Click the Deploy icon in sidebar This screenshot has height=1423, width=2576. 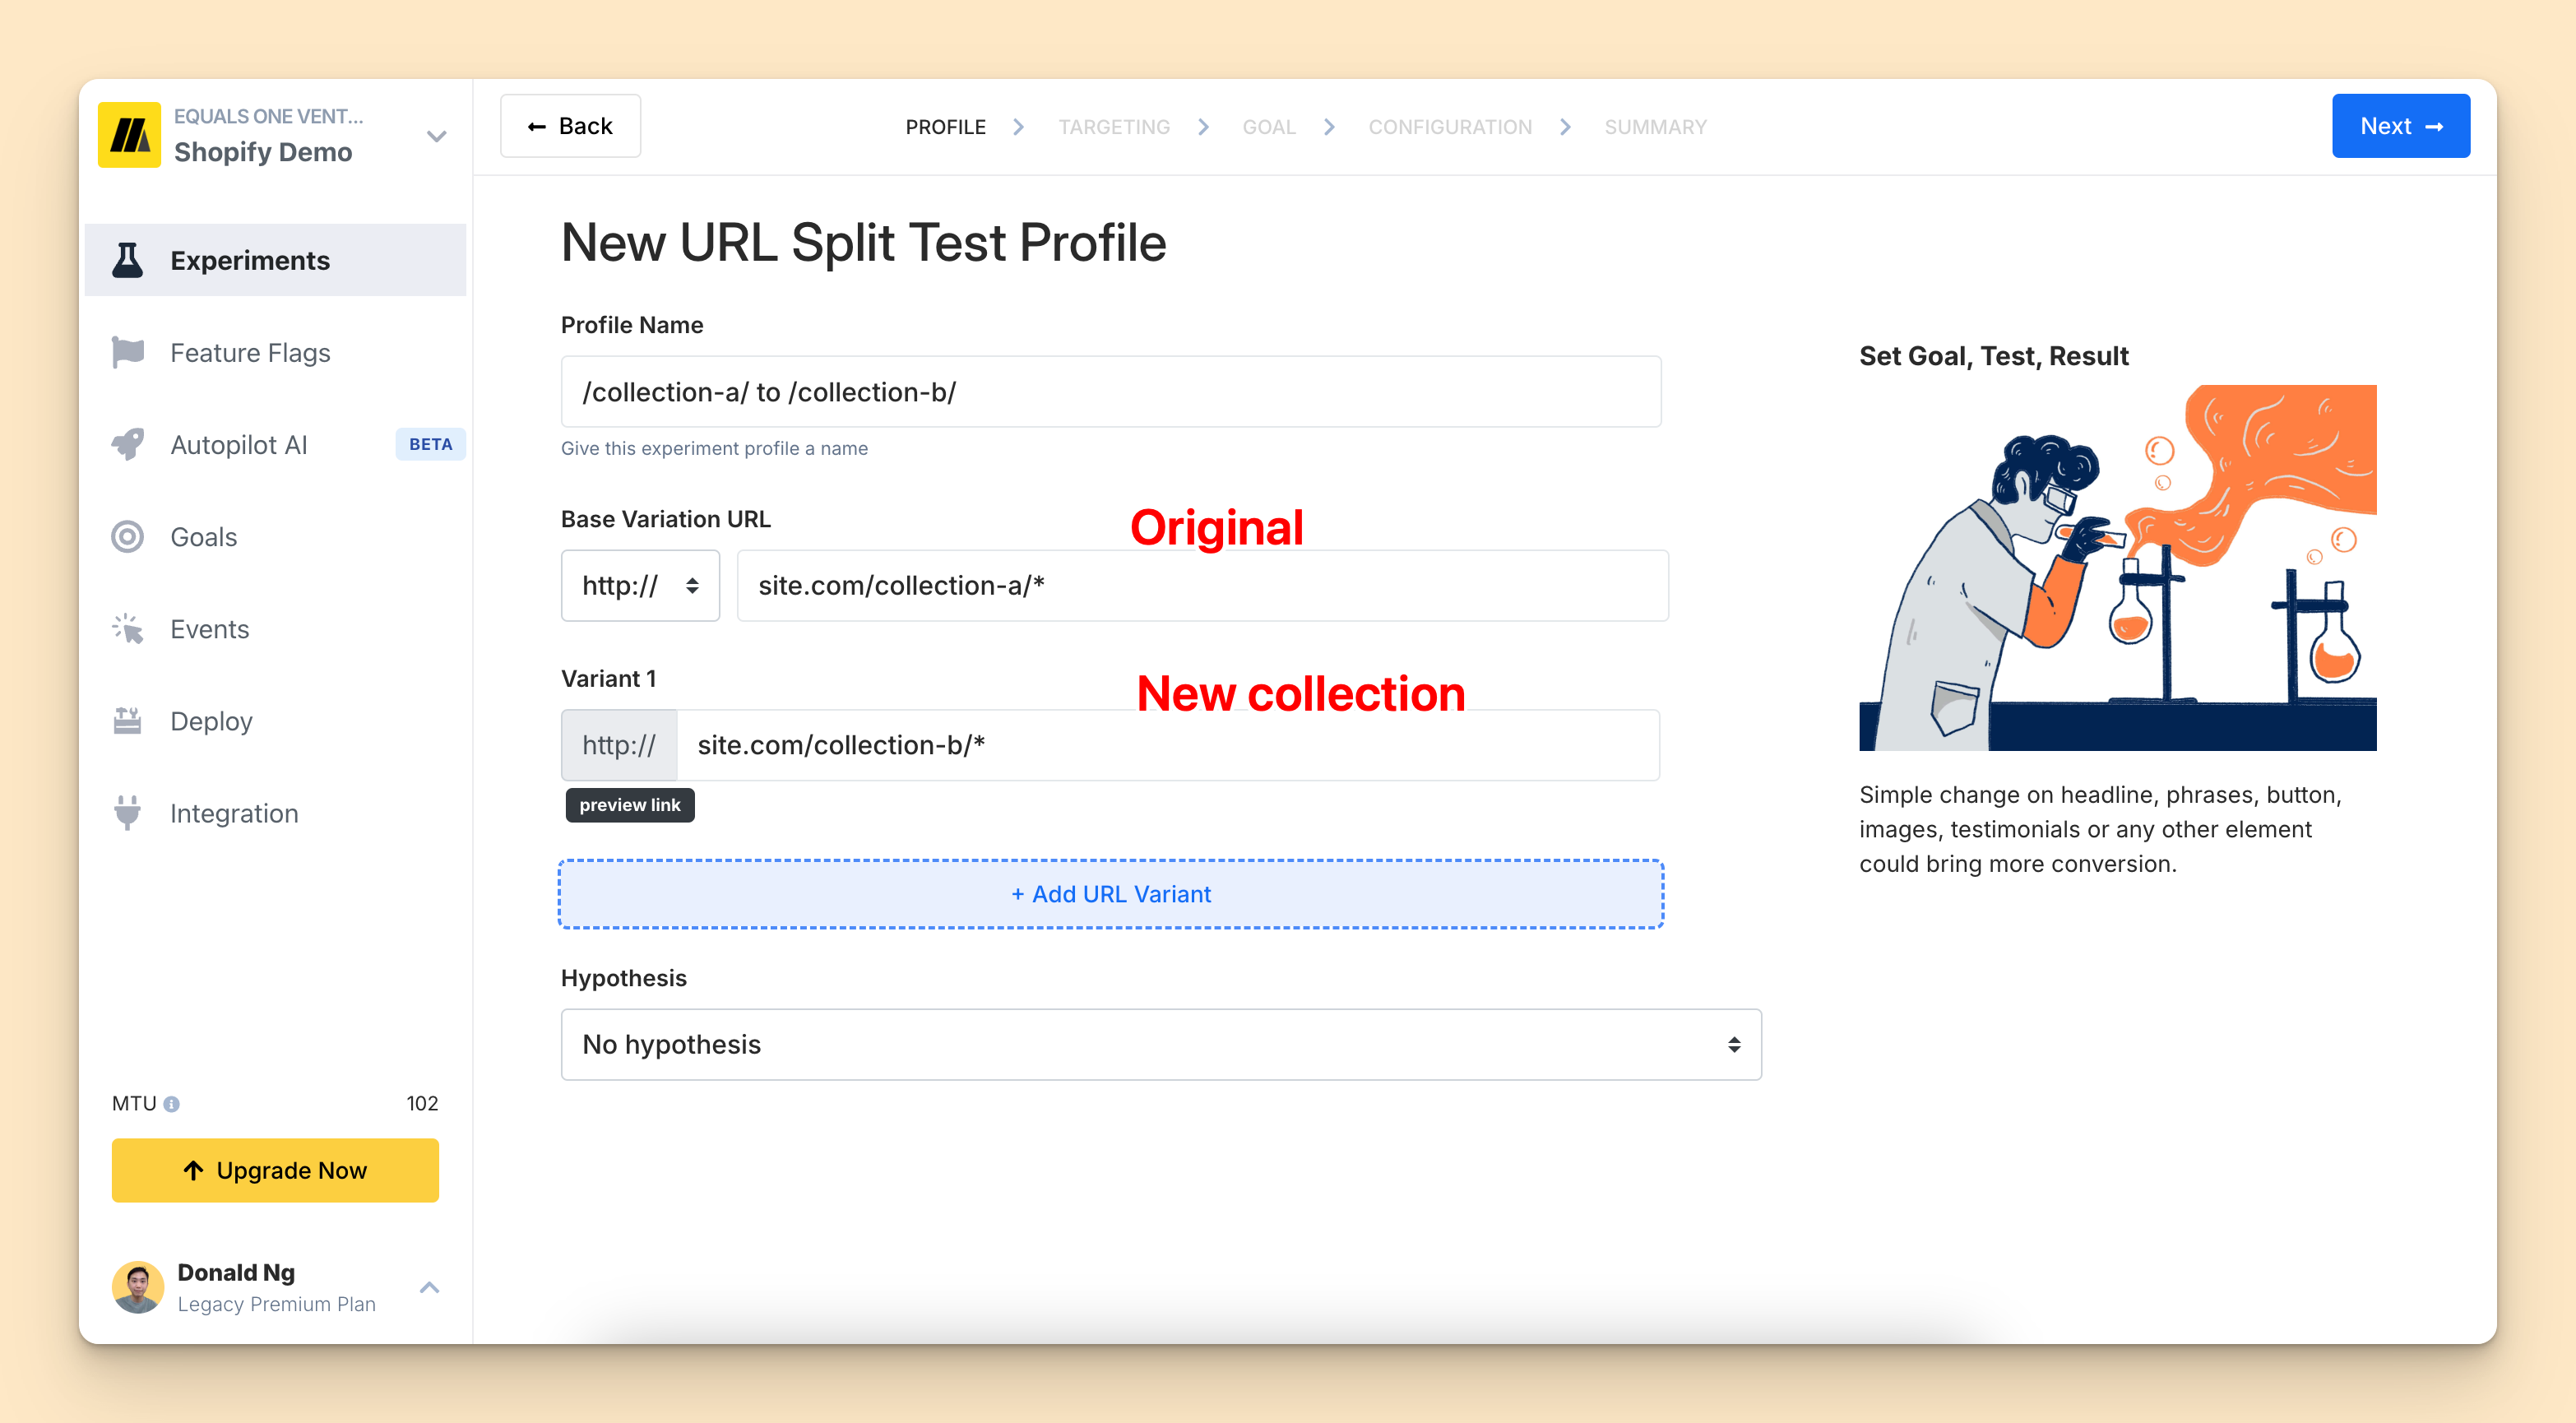coord(127,721)
